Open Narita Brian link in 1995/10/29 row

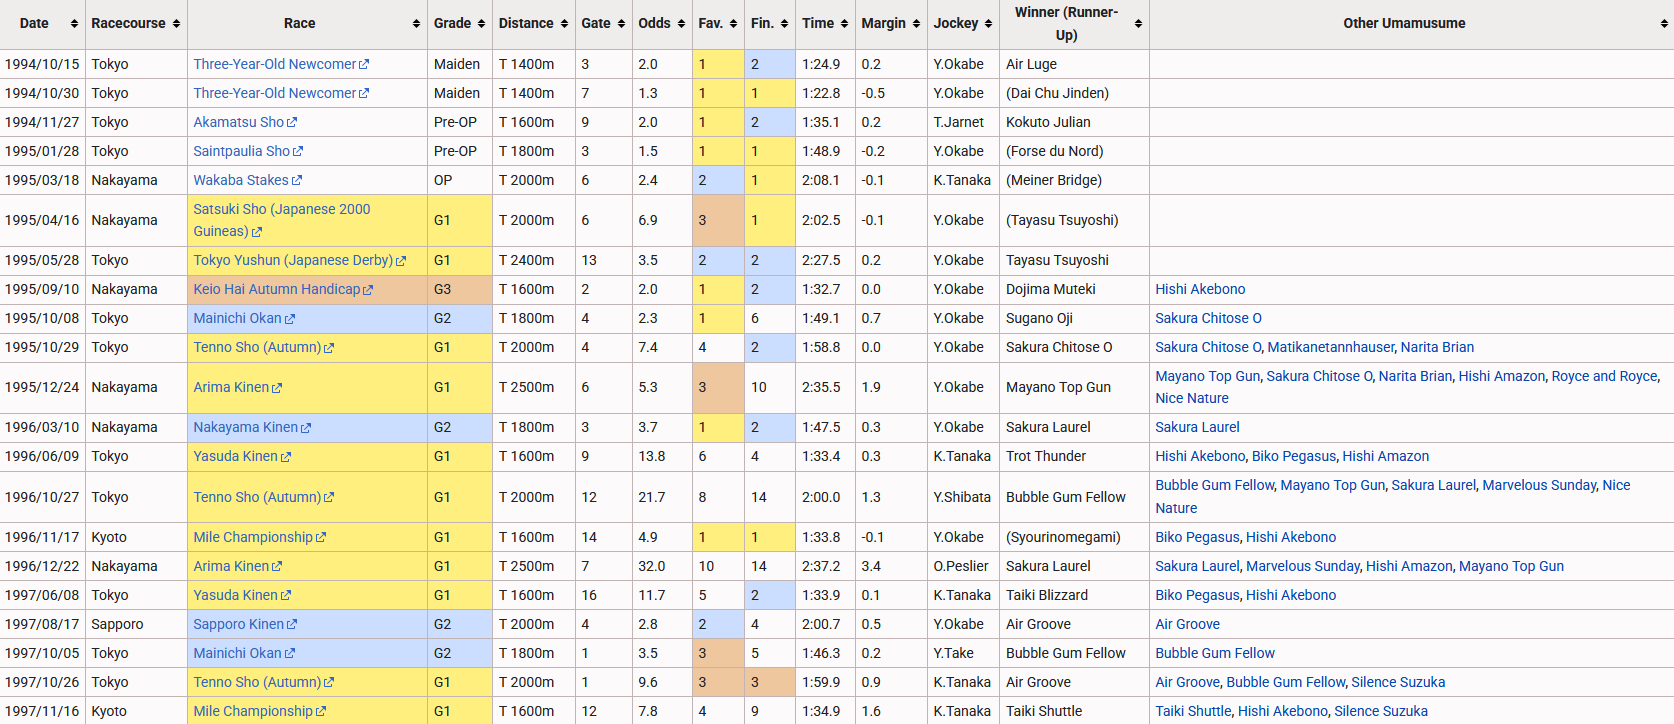(x=1437, y=347)
